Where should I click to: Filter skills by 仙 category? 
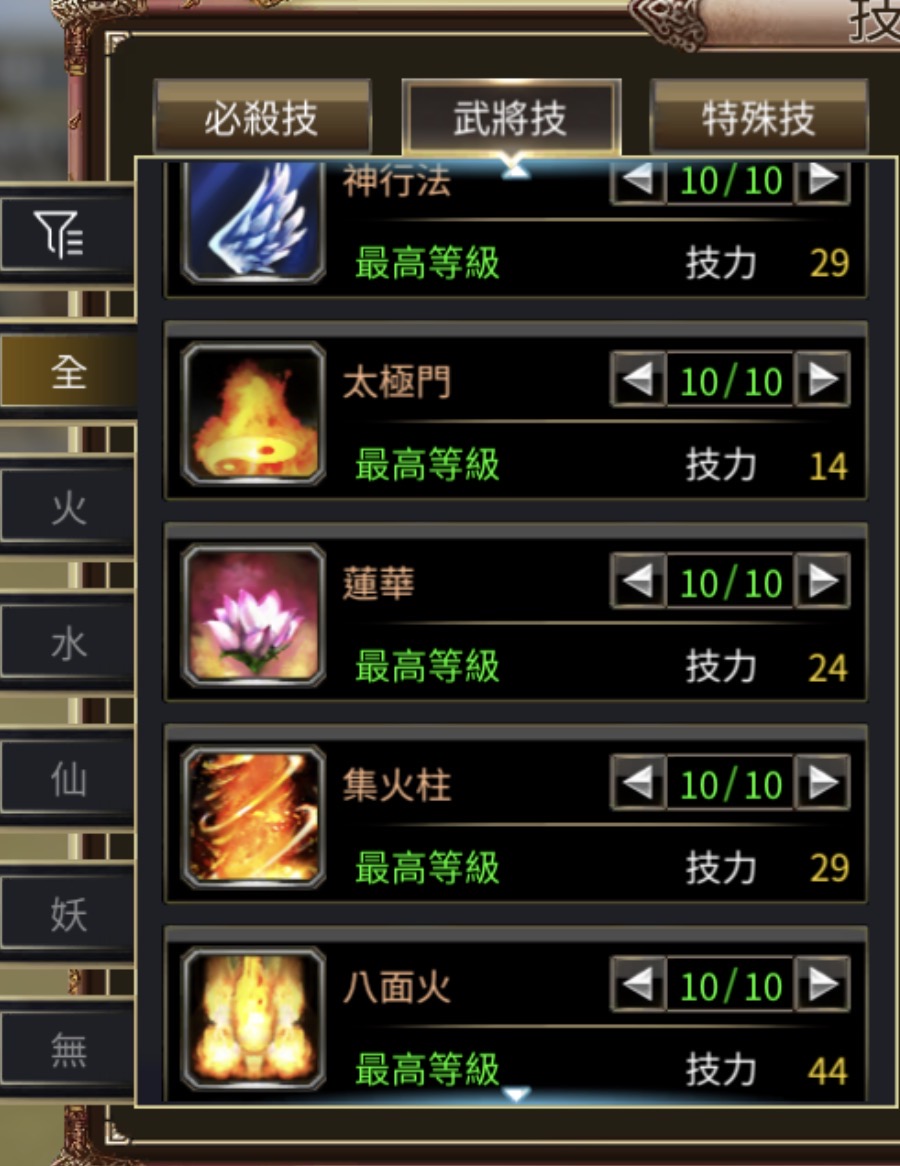[x=67, y=779]
